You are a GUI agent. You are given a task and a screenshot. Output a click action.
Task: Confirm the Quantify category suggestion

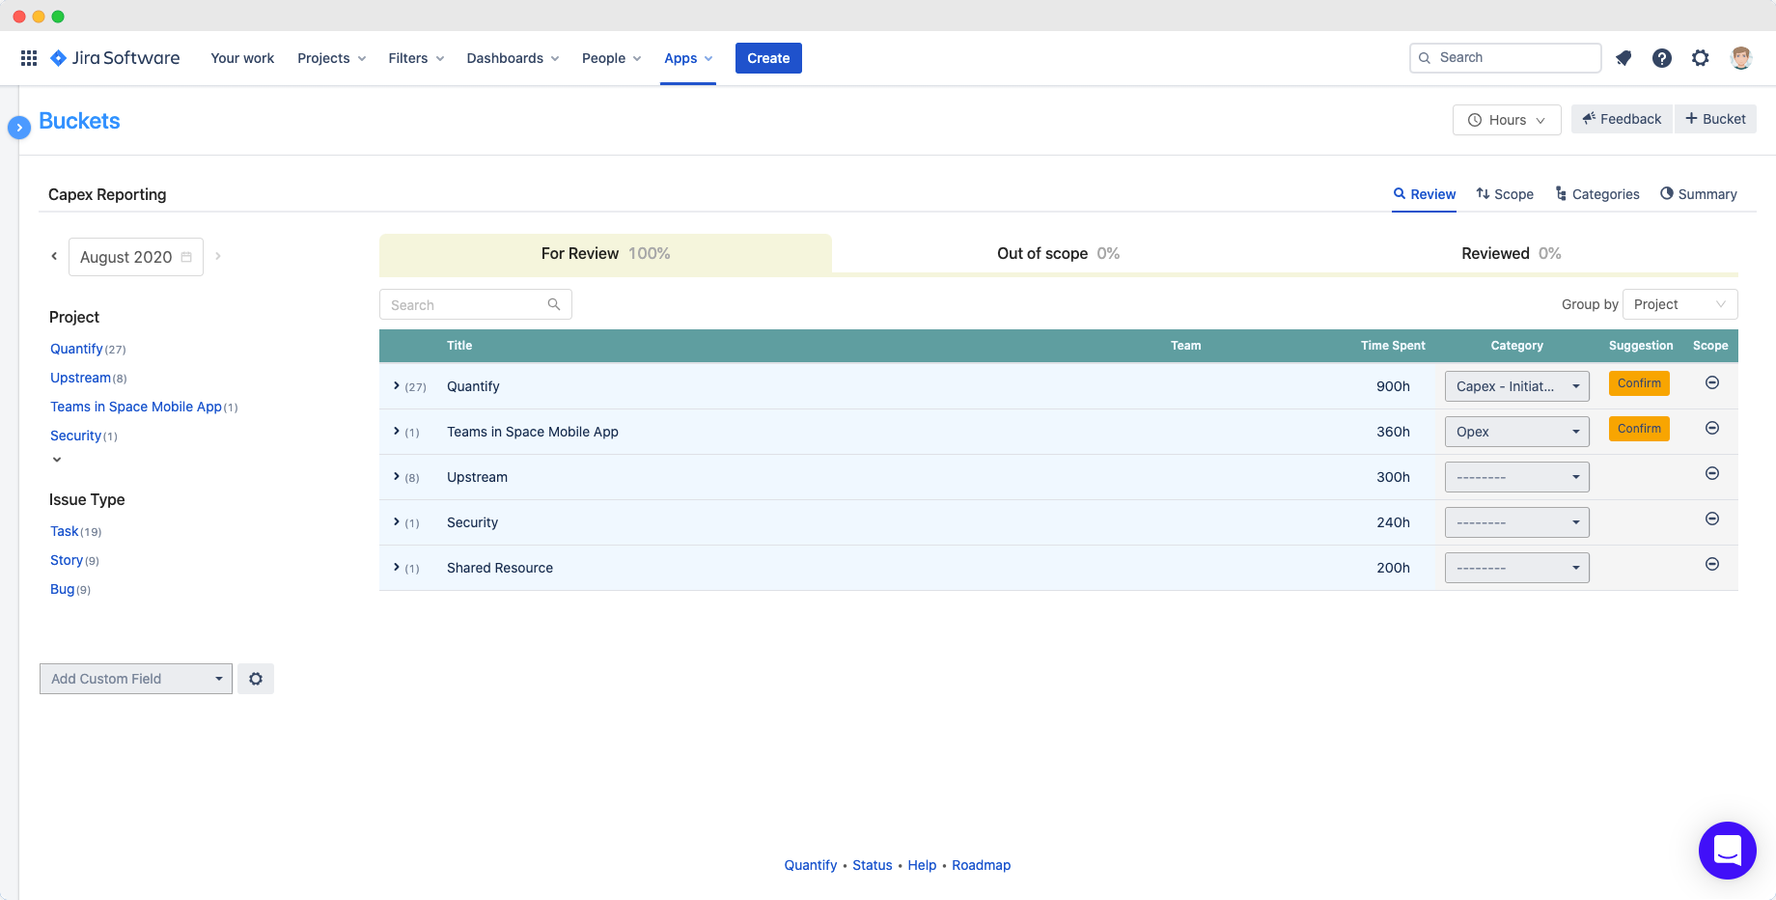(x=1639, y=383)
